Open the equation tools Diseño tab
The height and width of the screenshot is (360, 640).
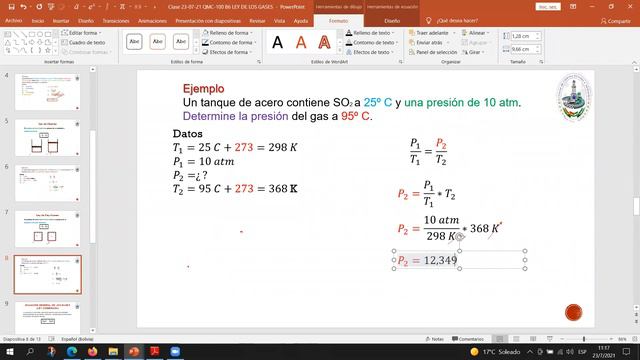392,21
